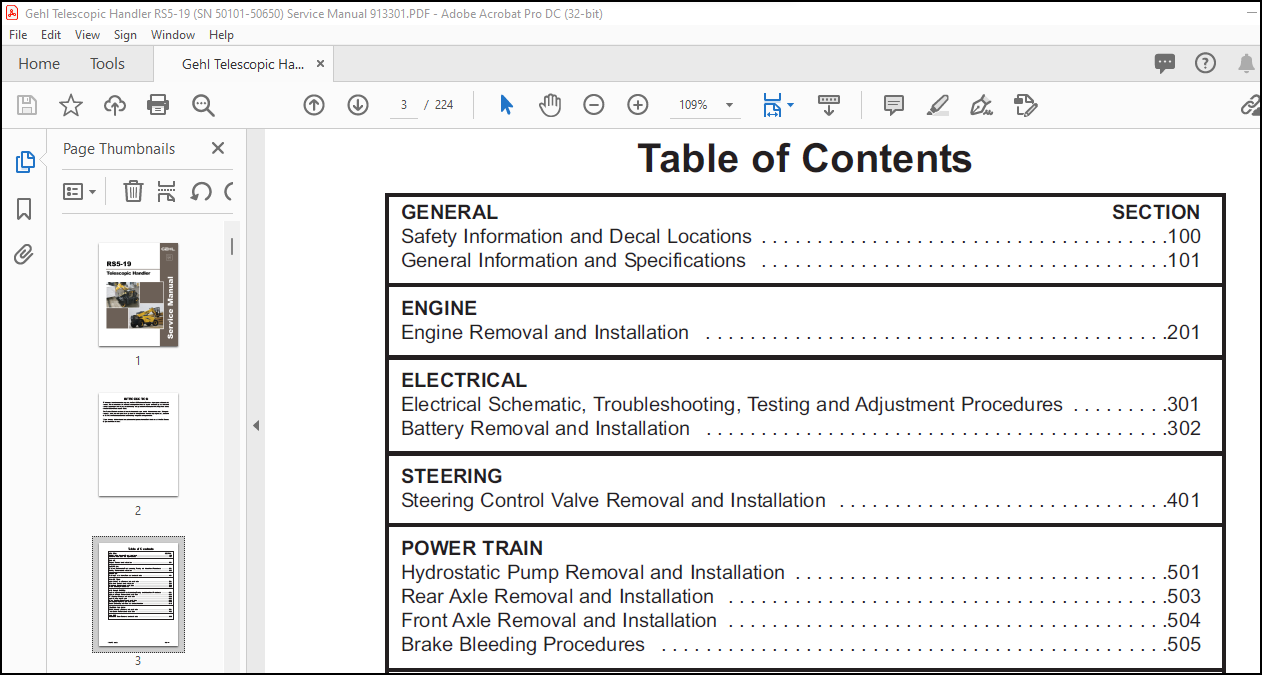
Task: Rotate pages counterclockwise in thumbnails panel
Action: pos(201,191)
